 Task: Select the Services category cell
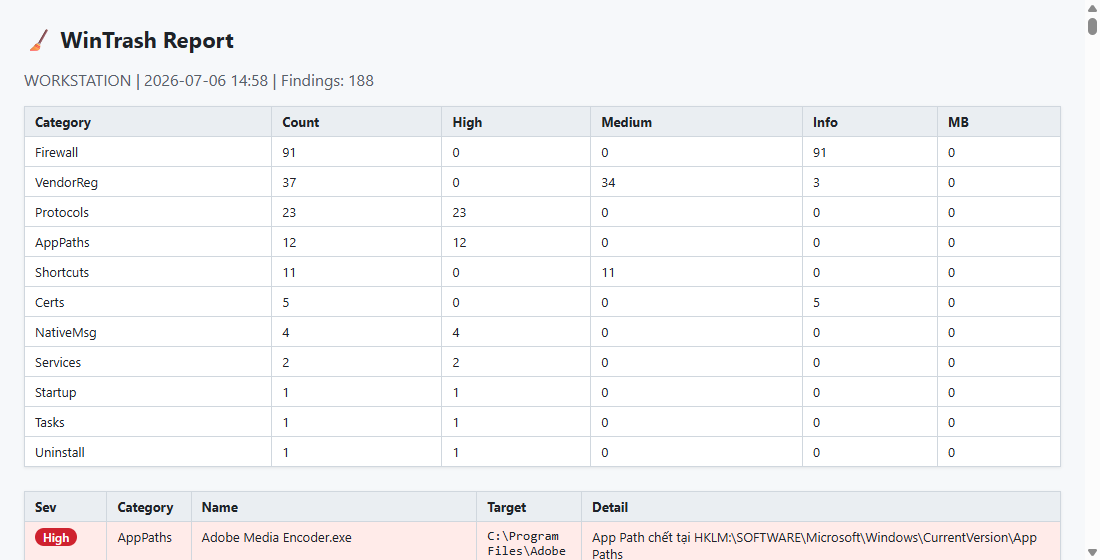click(148, 363)
